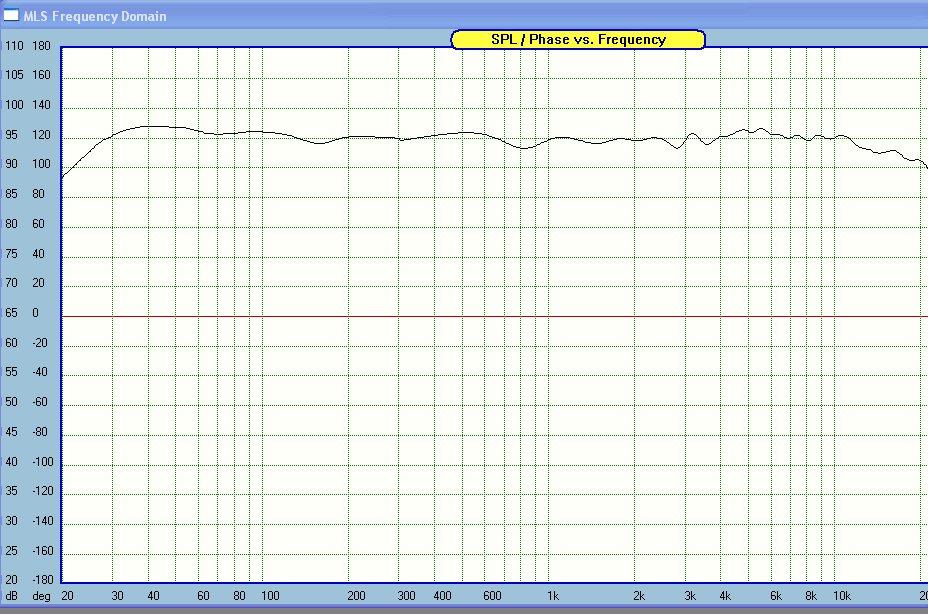This screenshot has width=928, height=614.
Task: Click the 2k frequency axis label
Action: click(639, 596)
